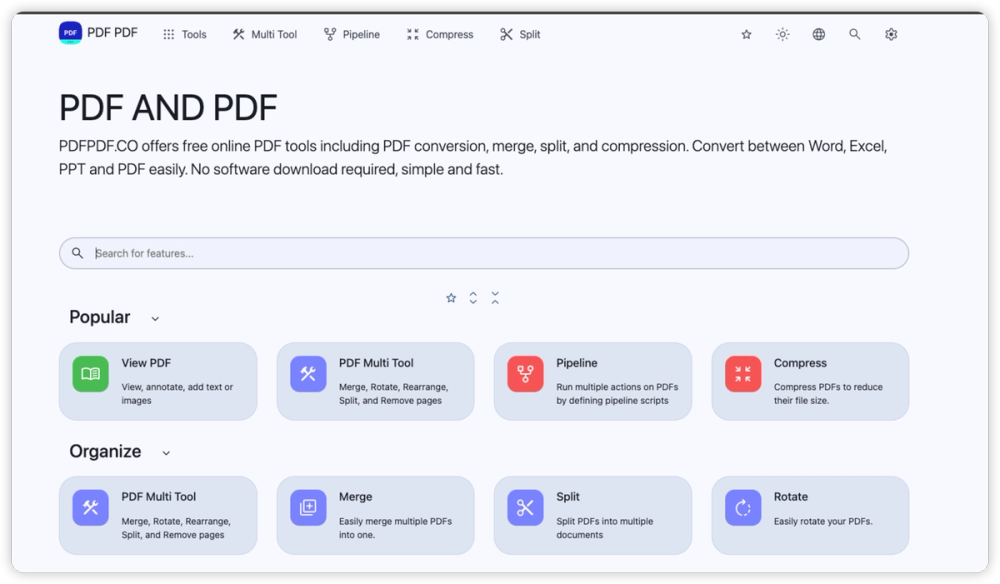The image size is (1000, 584).
Task: Click magnifier icon inside features search box
Action: pyautogui.click(x=77, y=253)
